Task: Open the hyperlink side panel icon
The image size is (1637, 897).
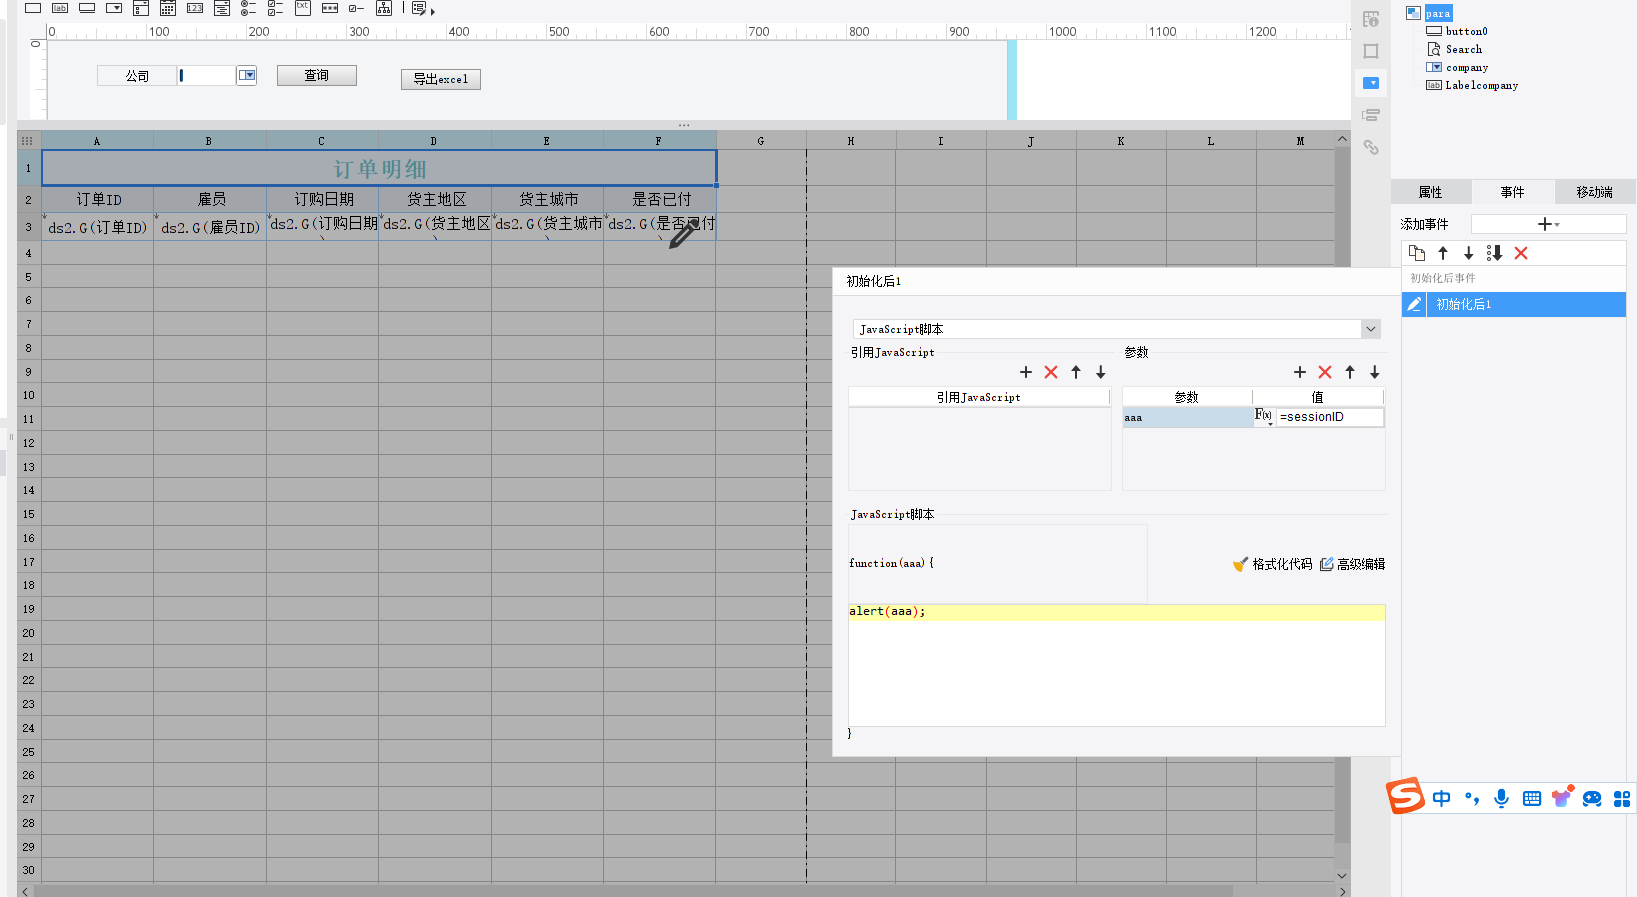Action: pyautogui.click(x=1371, y=147)
